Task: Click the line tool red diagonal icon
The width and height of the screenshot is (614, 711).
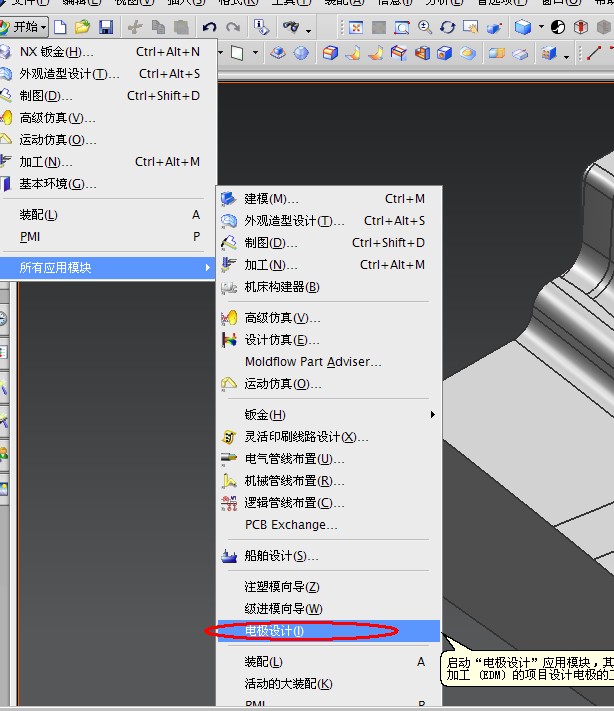Action: click(x=594, y=54)
